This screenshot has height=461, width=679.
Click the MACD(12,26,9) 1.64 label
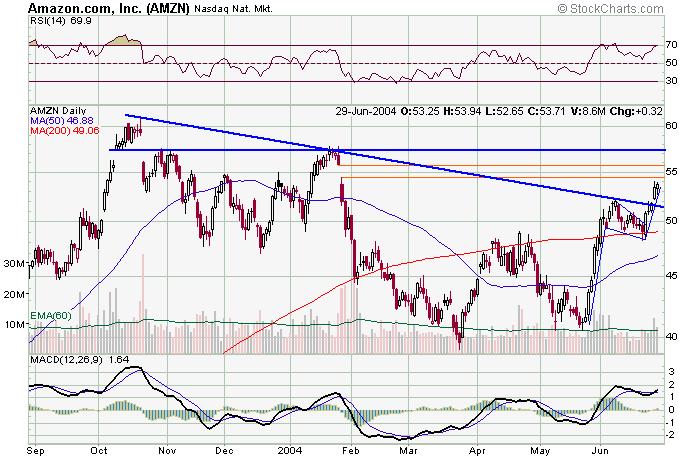pos(79,359)
